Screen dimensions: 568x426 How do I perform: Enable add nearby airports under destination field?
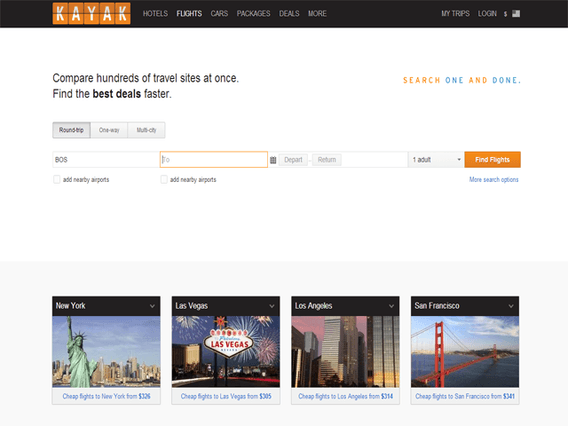[x=164, y=179]
